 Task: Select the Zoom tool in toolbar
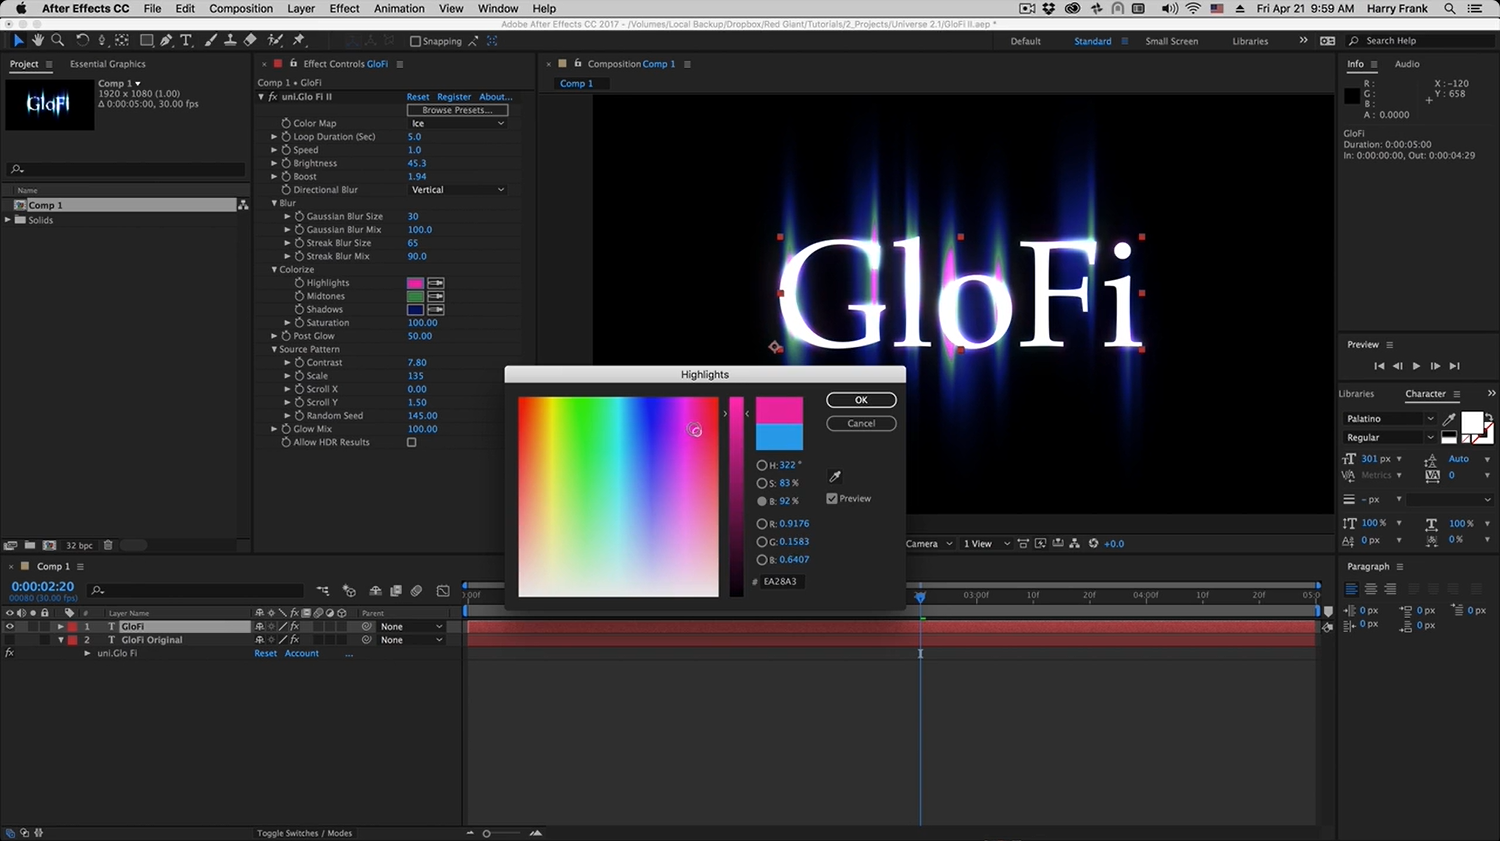click(58, 40)
